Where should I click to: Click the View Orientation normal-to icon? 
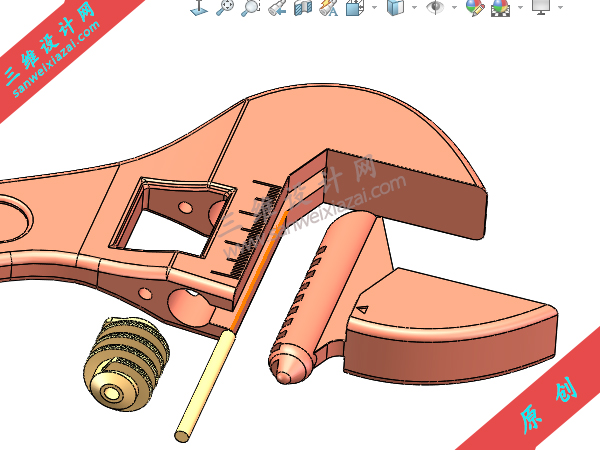[x=199, y=8]
